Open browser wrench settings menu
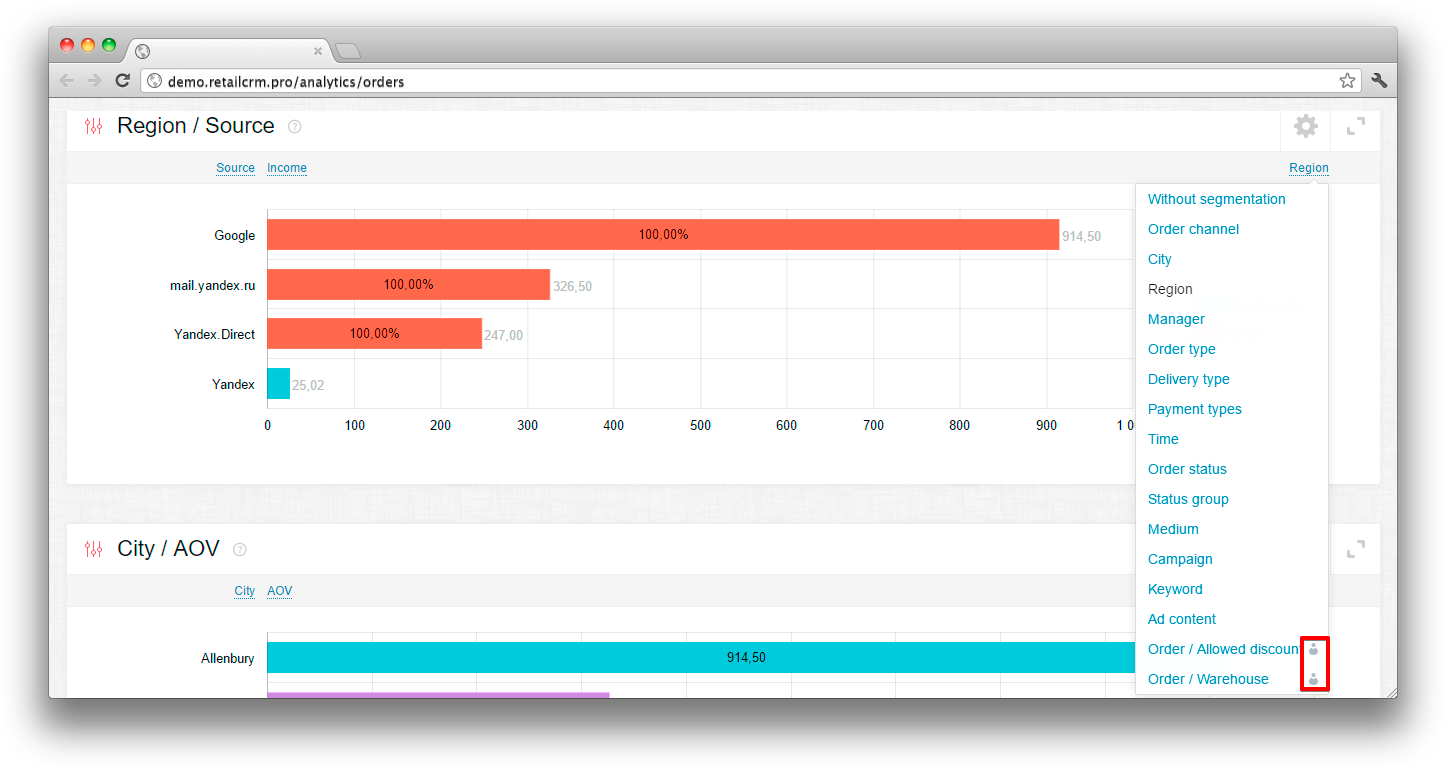 point(1379,81)
